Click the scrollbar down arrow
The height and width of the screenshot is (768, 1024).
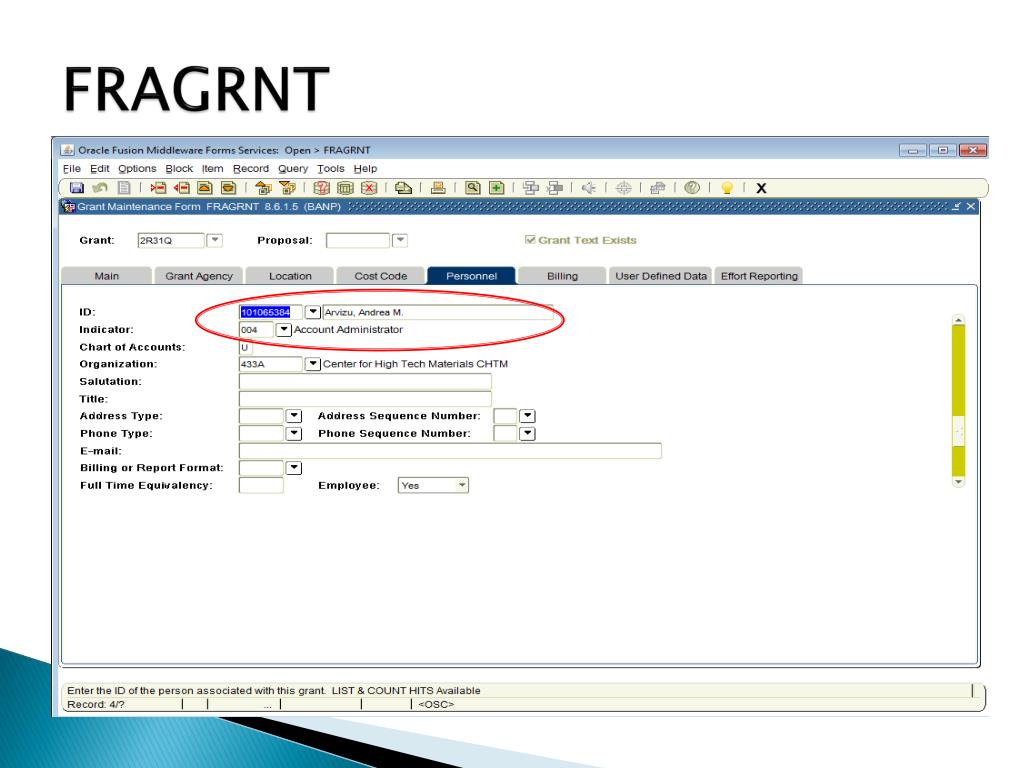tap(958, 482)
